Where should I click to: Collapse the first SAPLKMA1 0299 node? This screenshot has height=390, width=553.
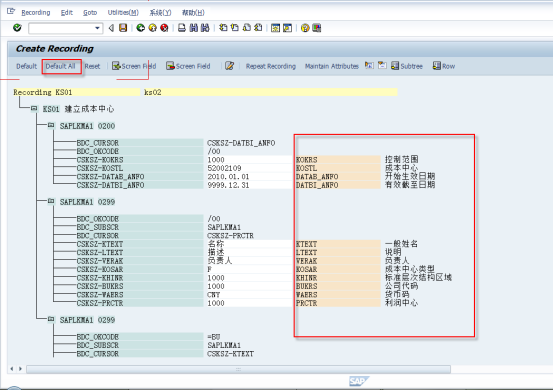point(51,201)
